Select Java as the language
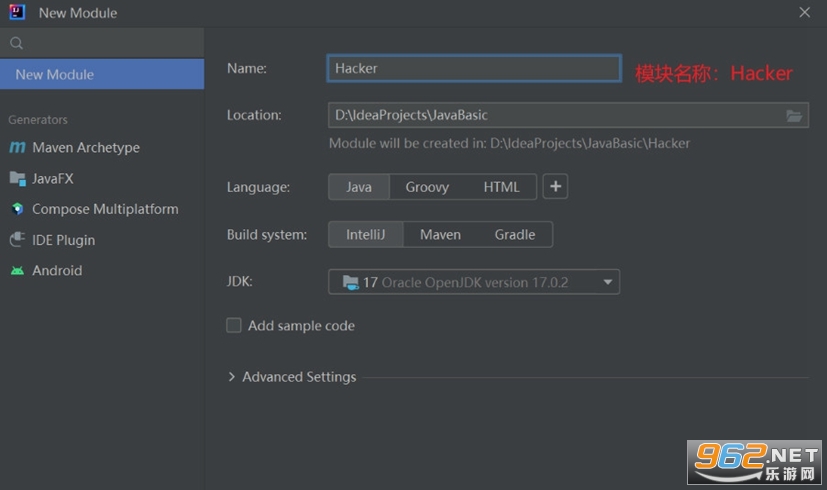Viewport: 827px width, 490px height. click(359, 187)
